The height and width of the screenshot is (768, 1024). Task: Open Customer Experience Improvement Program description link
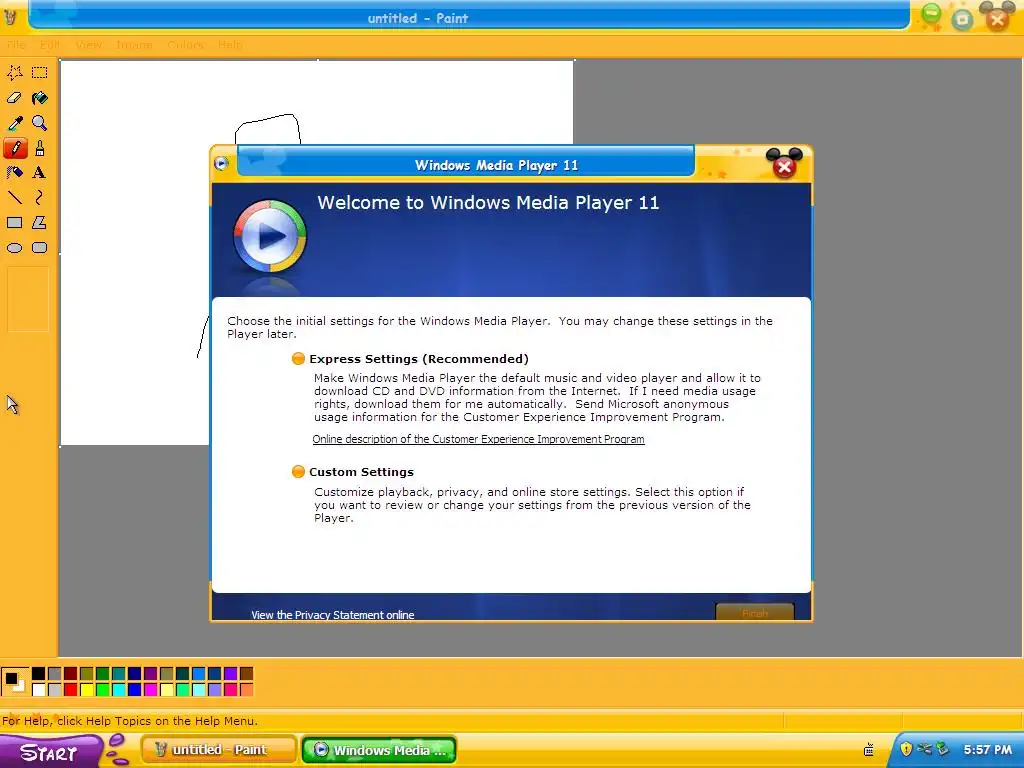tap(478, 439)
